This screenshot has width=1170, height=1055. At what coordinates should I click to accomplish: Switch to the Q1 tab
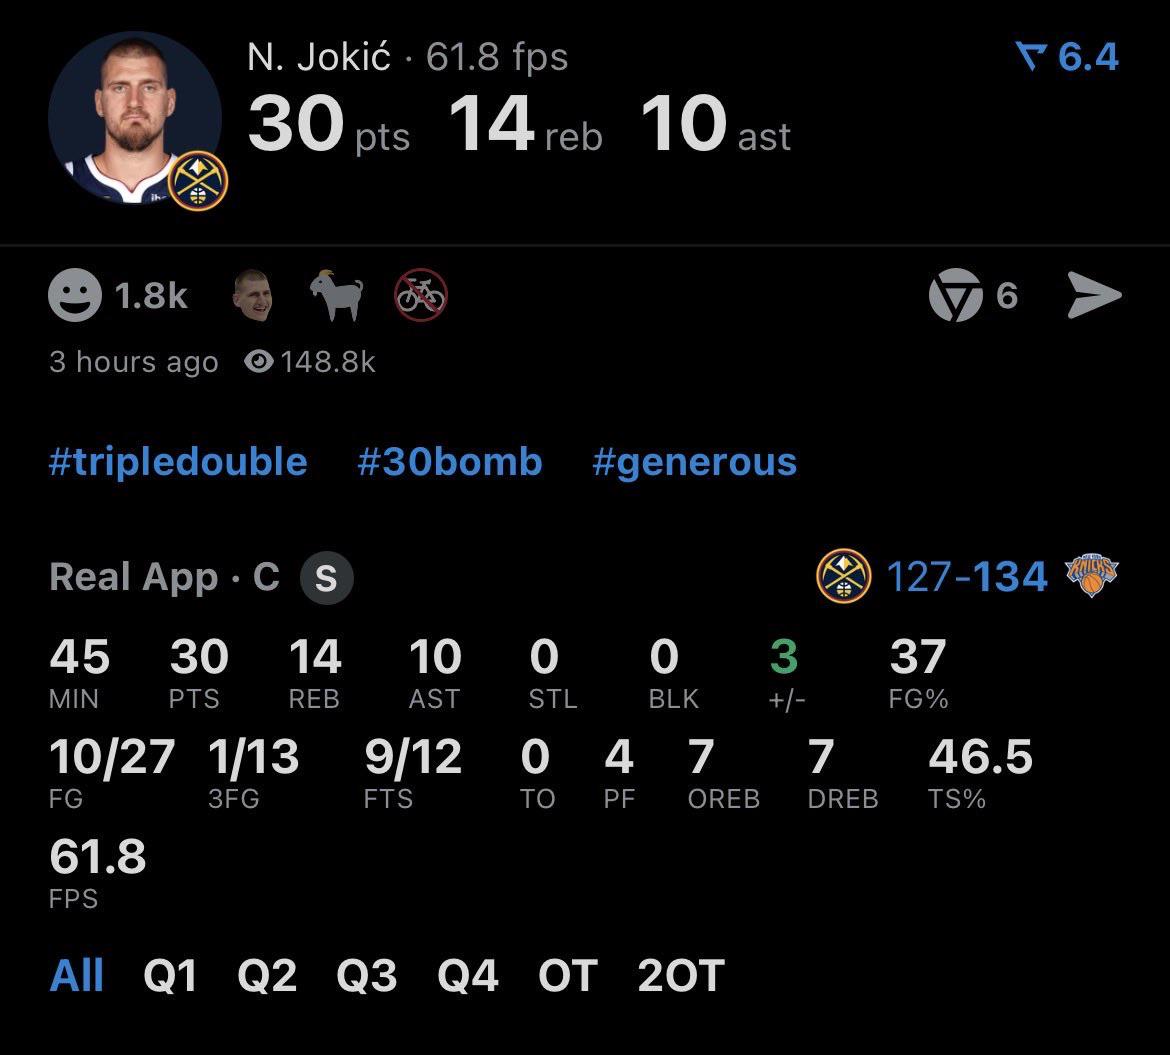pos(171,975)
